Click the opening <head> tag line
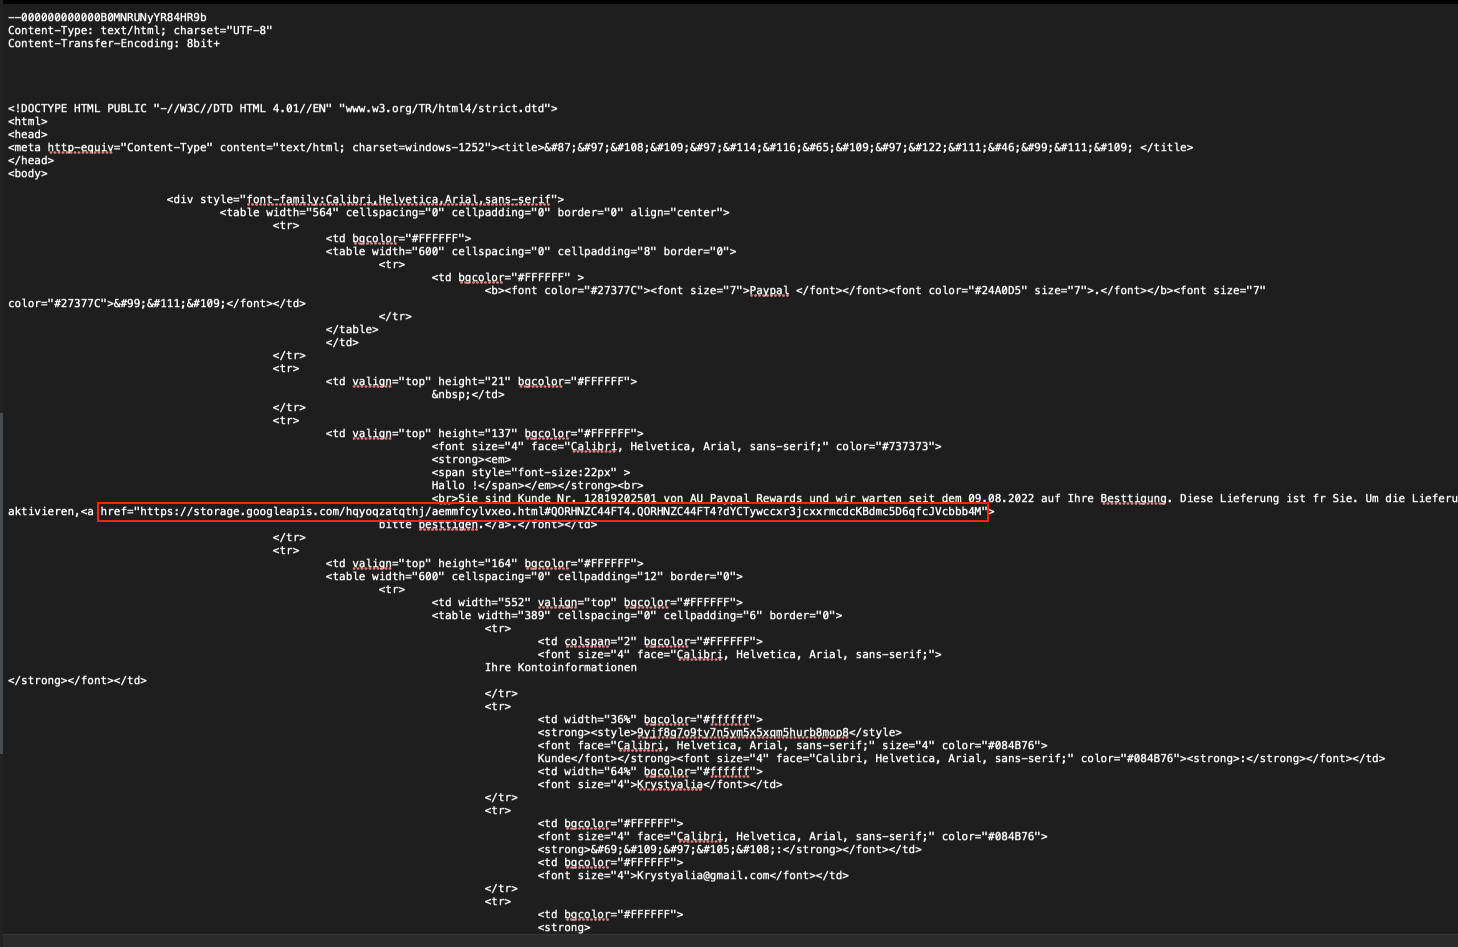1458x947 pixels. click(27, 135)
